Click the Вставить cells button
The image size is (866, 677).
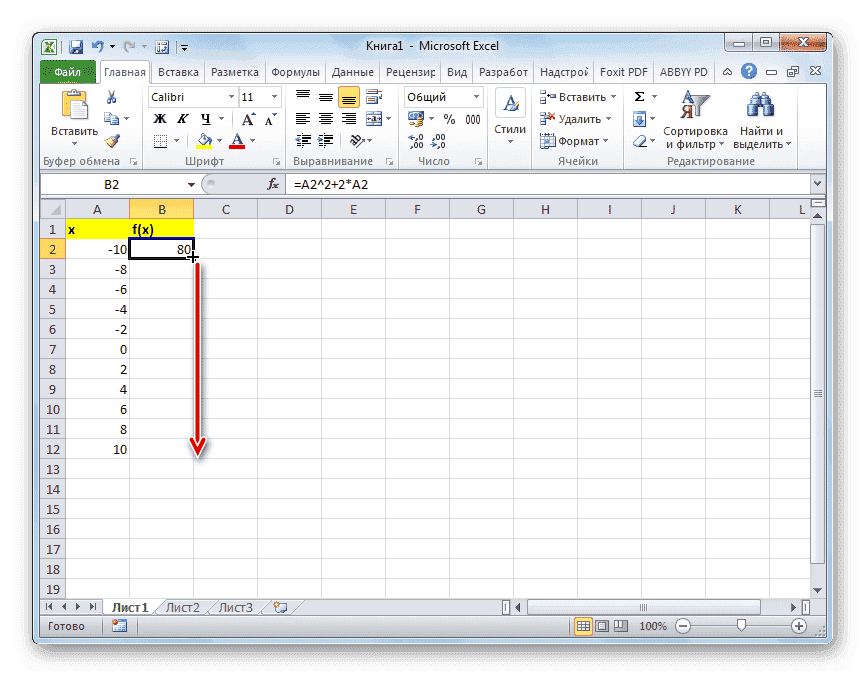pos(574,97)
